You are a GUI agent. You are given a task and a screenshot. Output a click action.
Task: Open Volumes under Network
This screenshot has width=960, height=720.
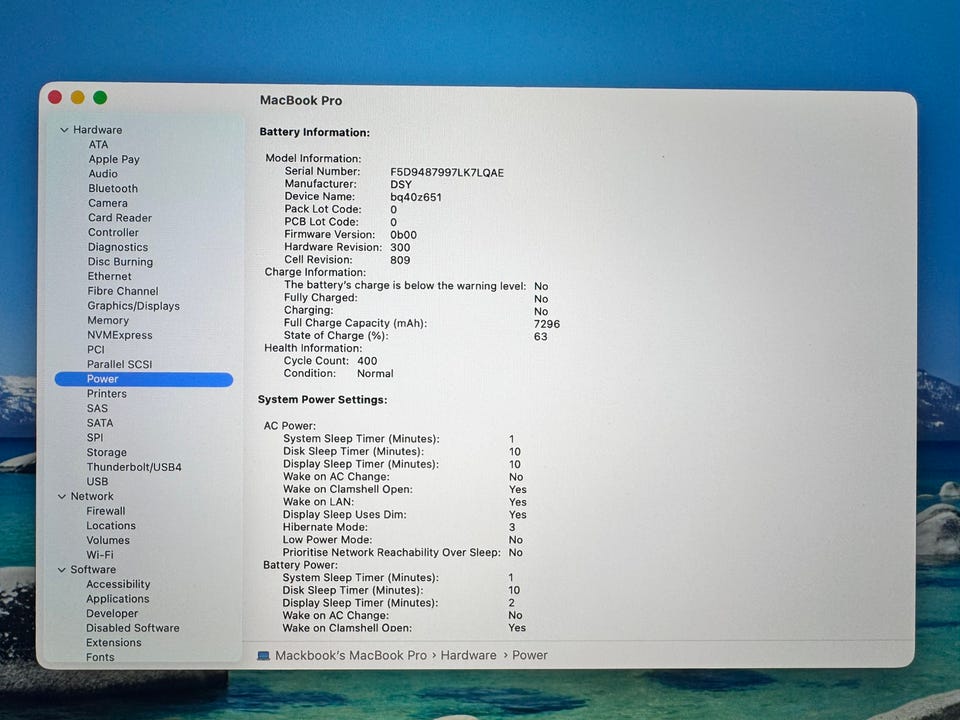tap(108, 541)
